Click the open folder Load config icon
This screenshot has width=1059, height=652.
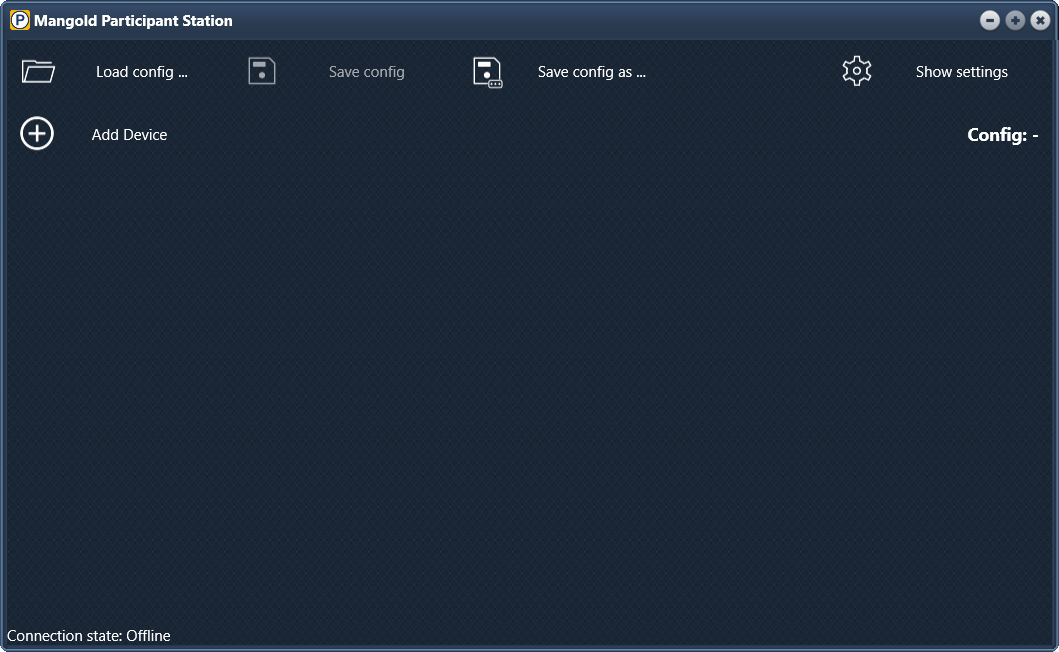pos(38,71)
